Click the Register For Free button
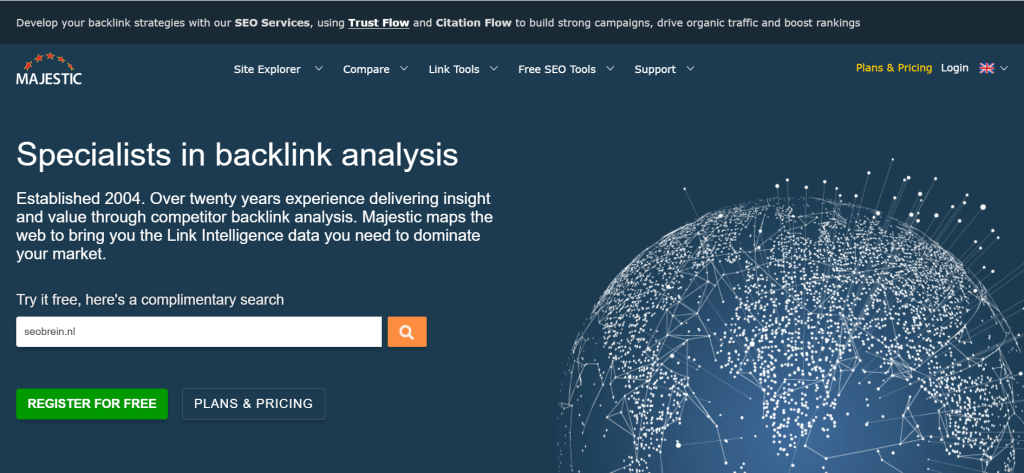This screenshot has height=473, width=1024. coord(92,404)
